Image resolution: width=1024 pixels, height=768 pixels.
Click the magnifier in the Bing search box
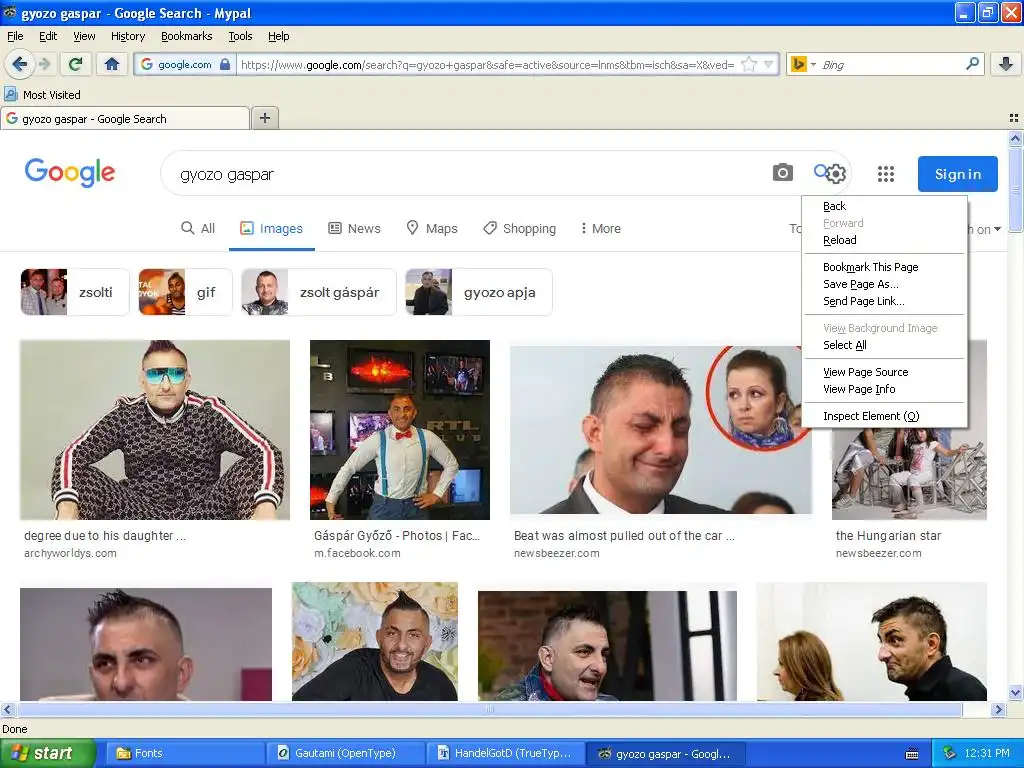(x=972, y=64)
